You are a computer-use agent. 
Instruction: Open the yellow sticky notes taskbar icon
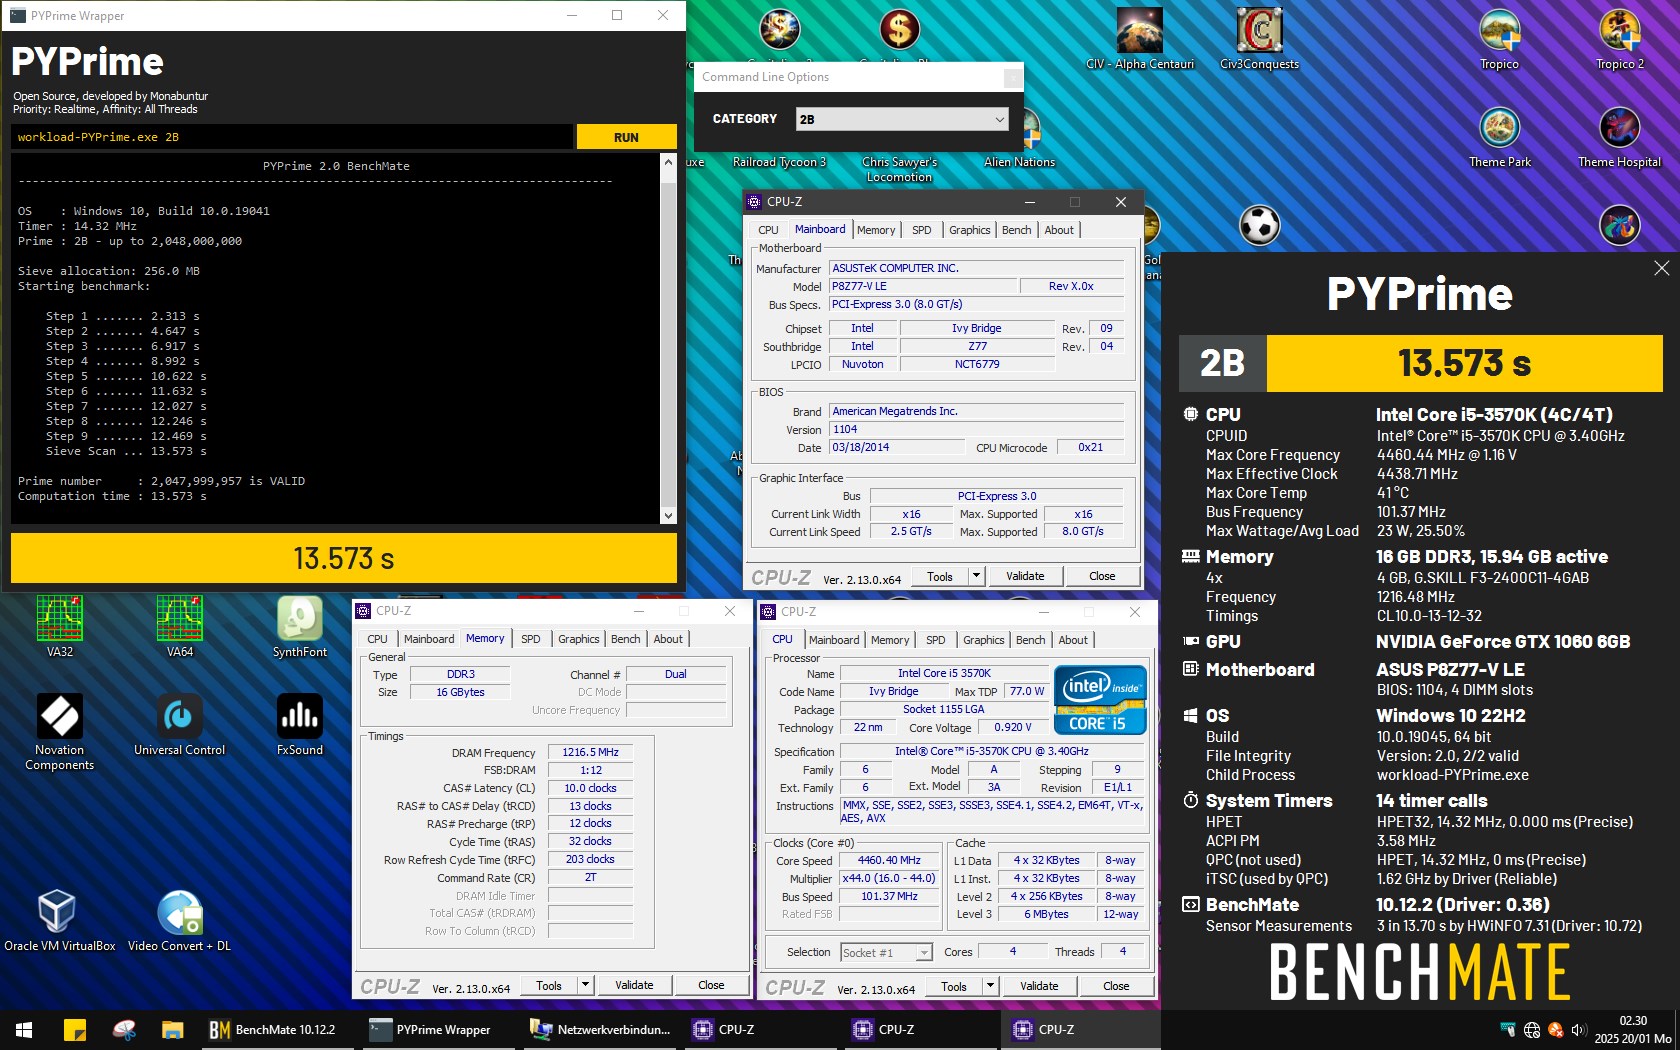[75, 1029]
